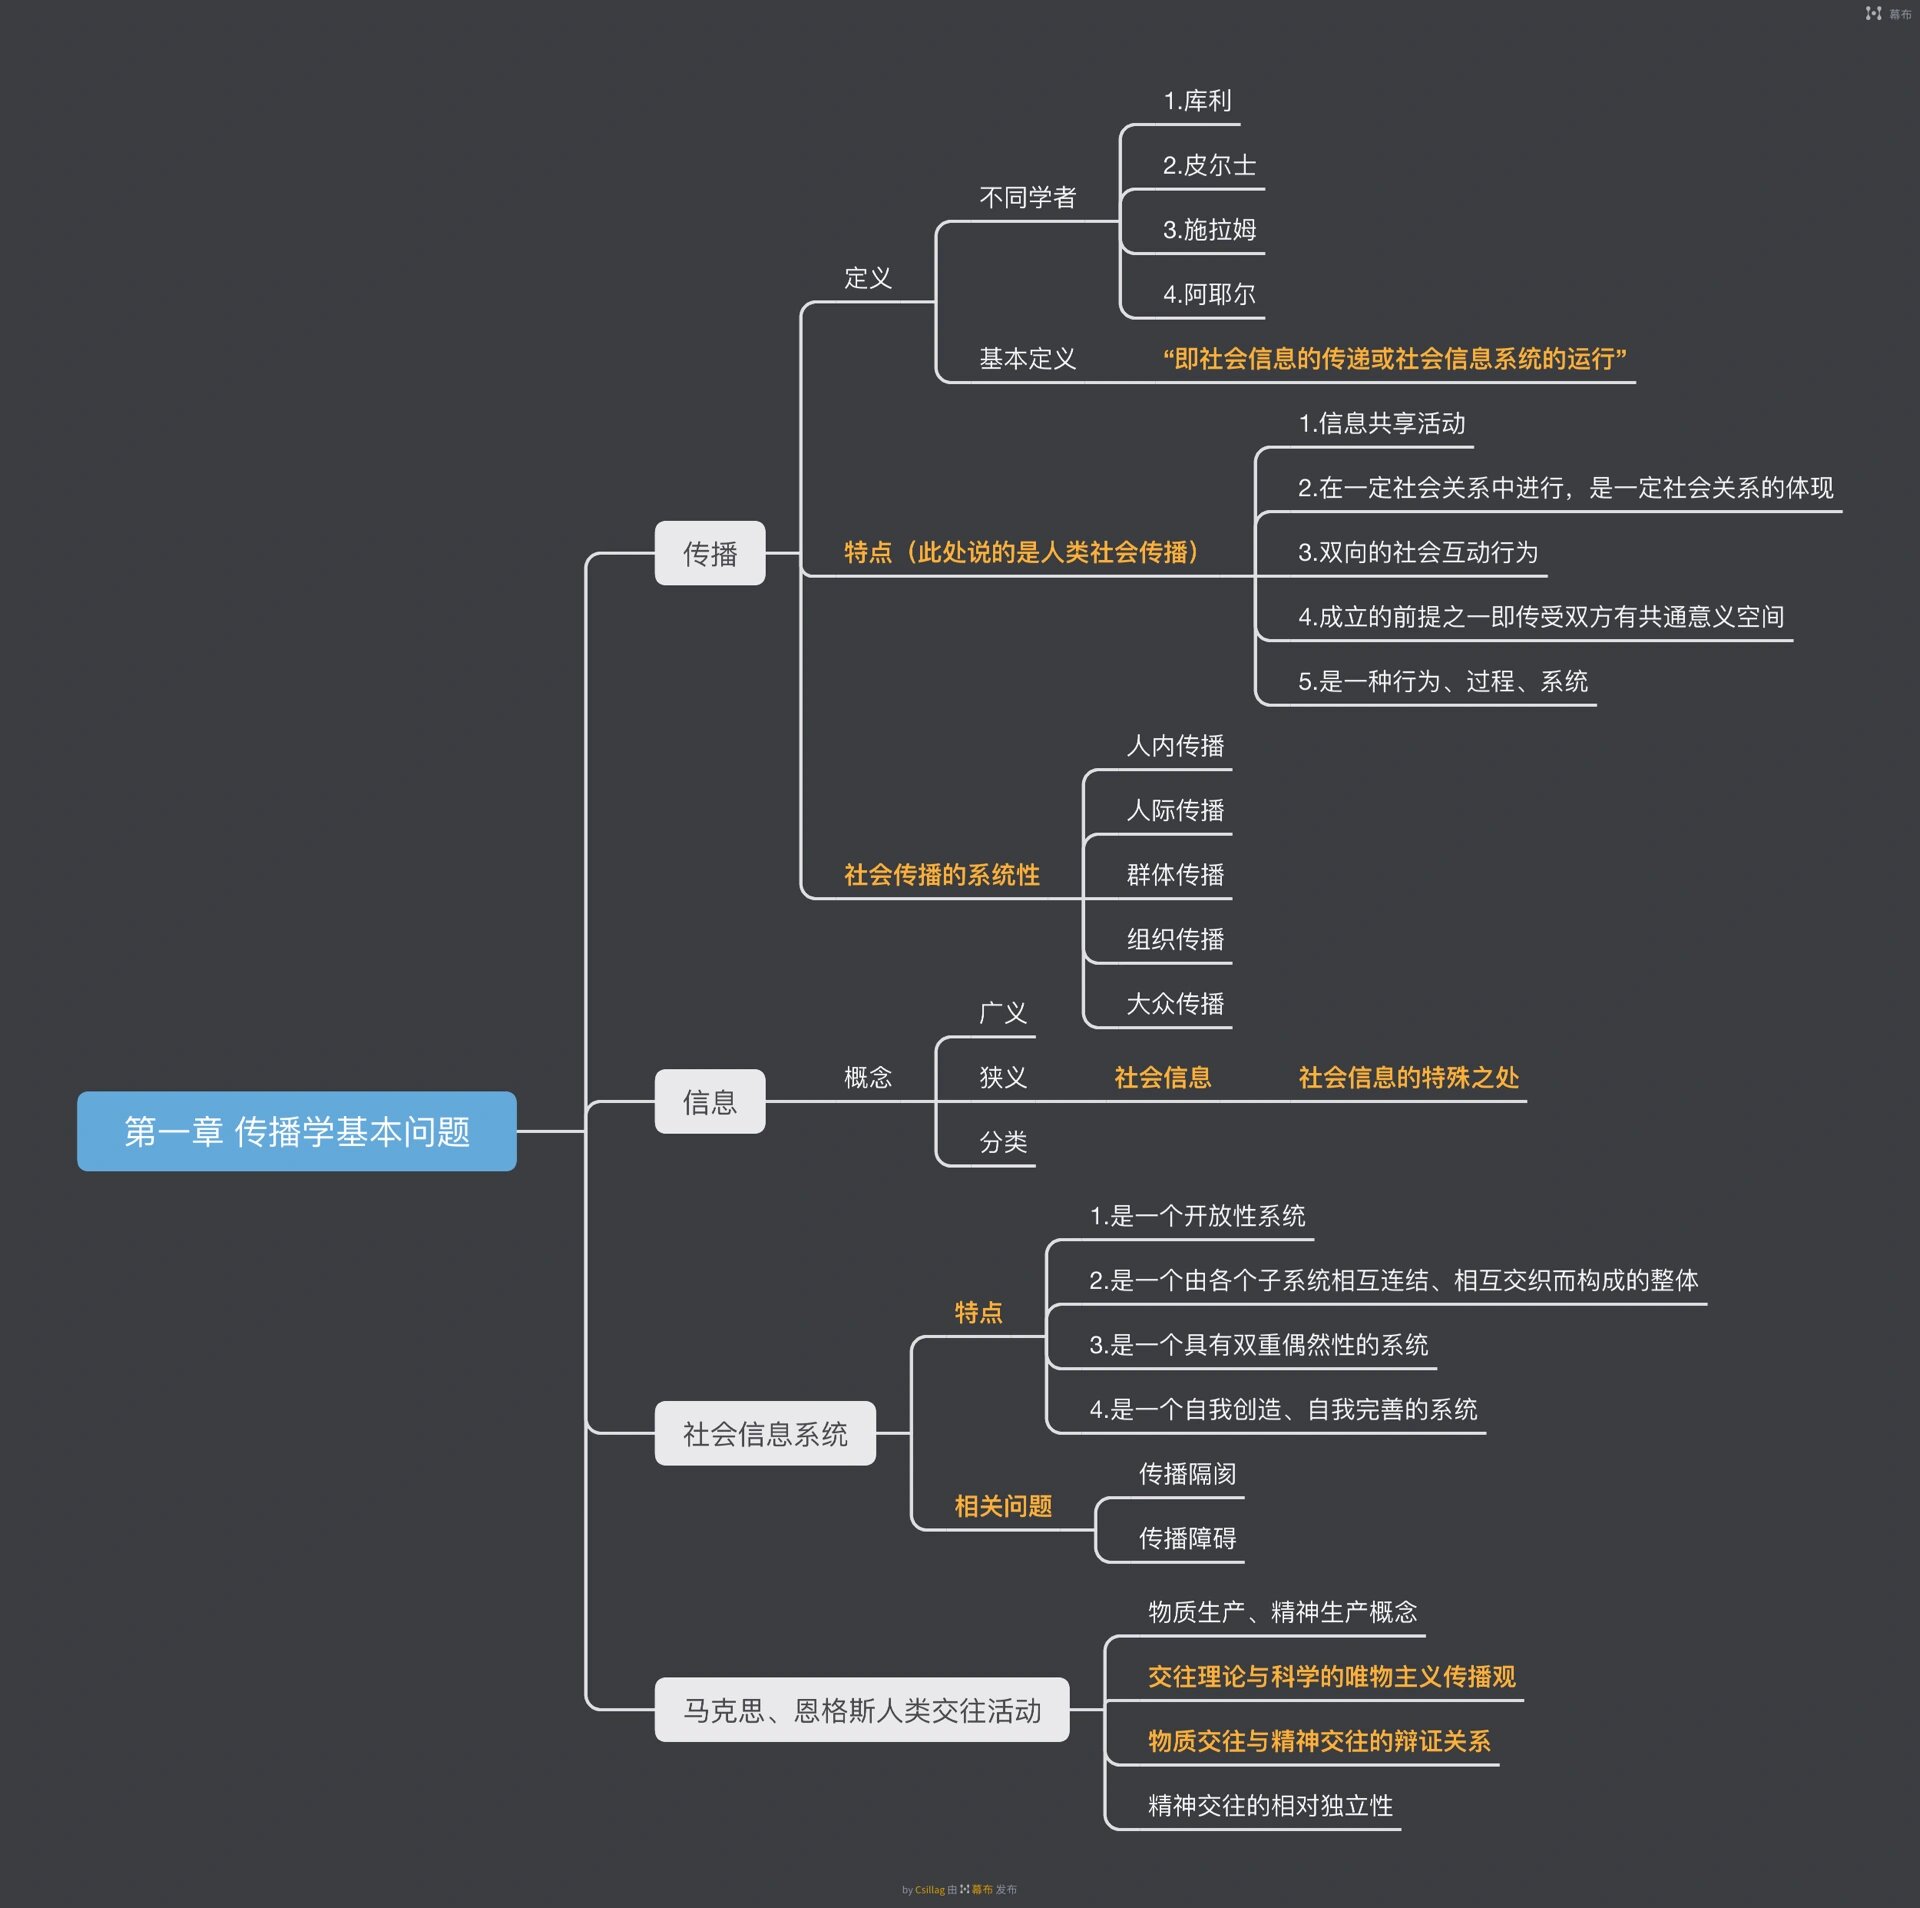The height and width of the screenshot is (1908, 1920).
Task: Click 特点 under 社会信息系统
Action: pyautogui.click(x=978, y=1312)
